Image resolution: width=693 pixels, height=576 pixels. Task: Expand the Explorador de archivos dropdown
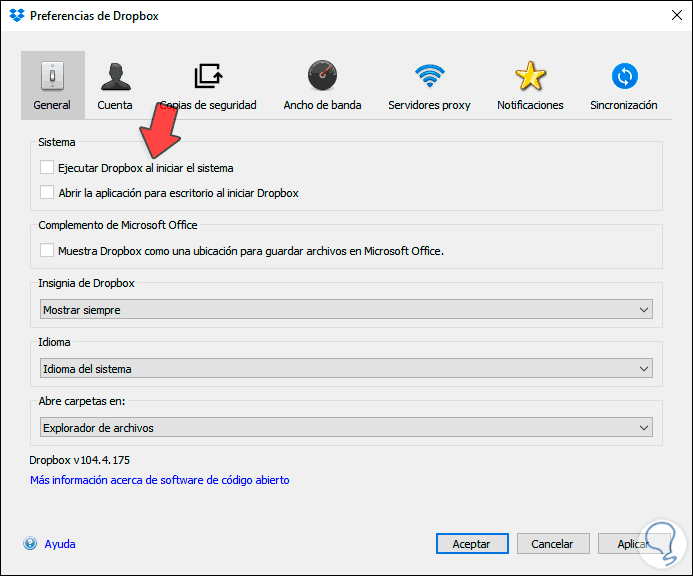pos(346,427)
